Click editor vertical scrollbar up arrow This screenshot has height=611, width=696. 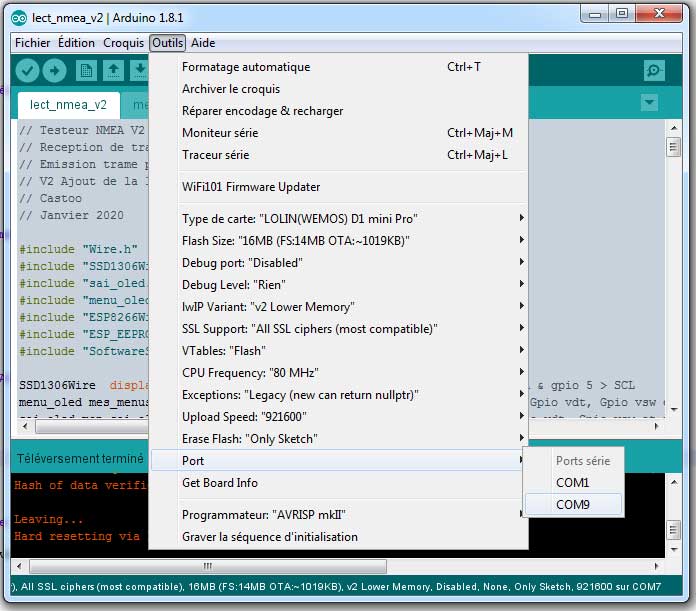click(674, 128)
